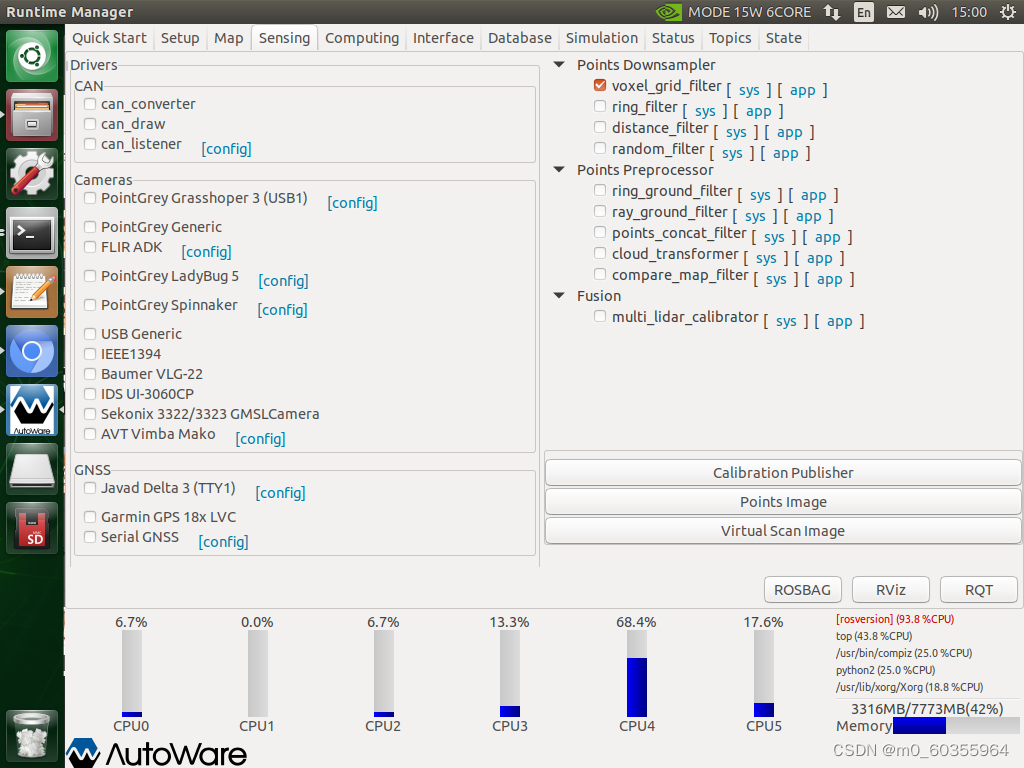Open the En keyboard input indicator
Screen dimensions: 1024x768
(x=863, y=12)
